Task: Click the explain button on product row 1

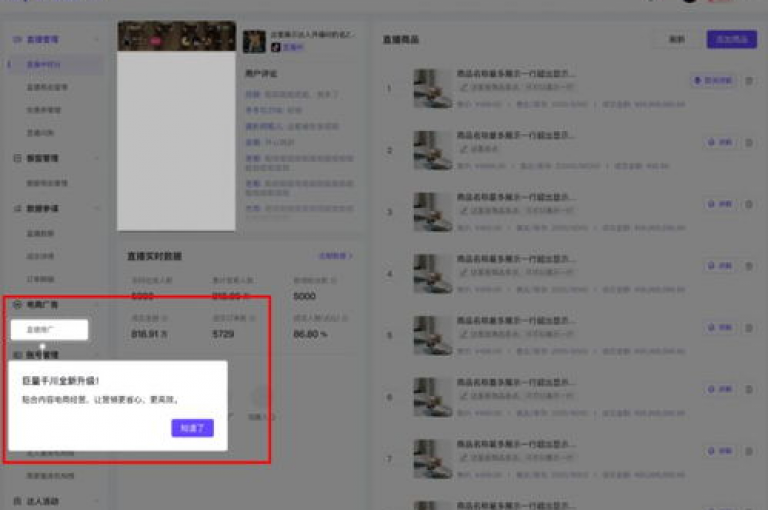Action: coord(713,80)
